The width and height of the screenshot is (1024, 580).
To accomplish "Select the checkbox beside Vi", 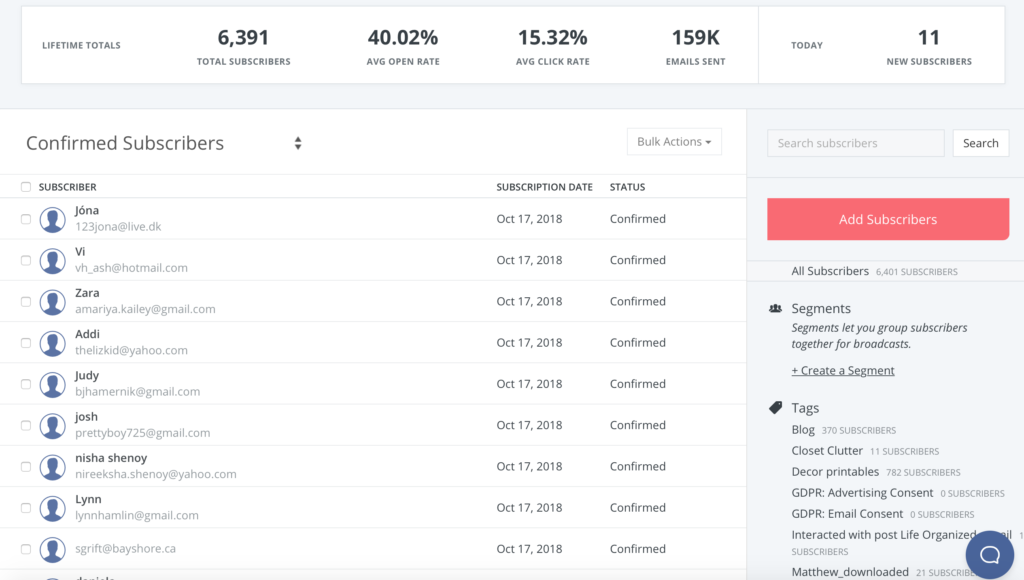I will pyautogui.click(x=27, y=259).
